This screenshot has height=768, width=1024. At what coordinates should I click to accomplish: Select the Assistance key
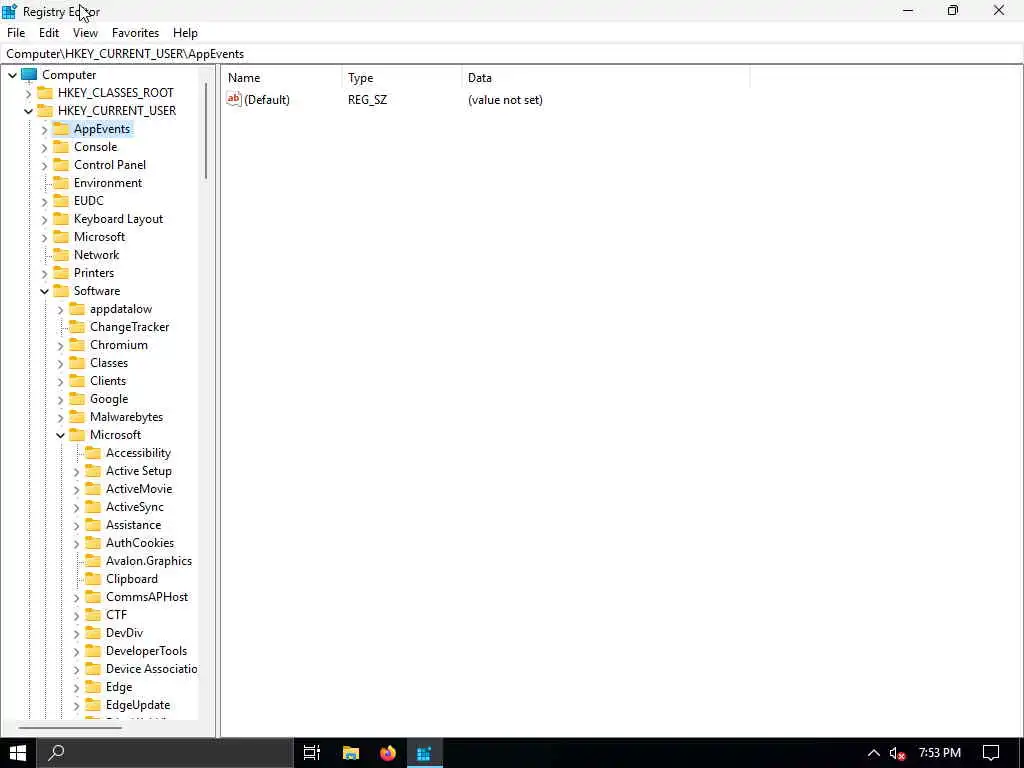tap(133, 524)
